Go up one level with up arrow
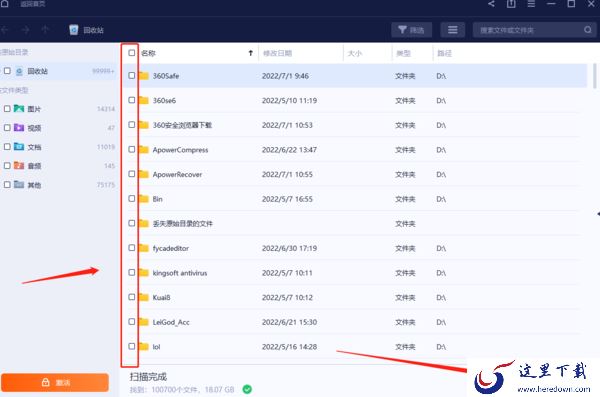The height and width of the screenshot is (397, 600). [x=45, y=29]
